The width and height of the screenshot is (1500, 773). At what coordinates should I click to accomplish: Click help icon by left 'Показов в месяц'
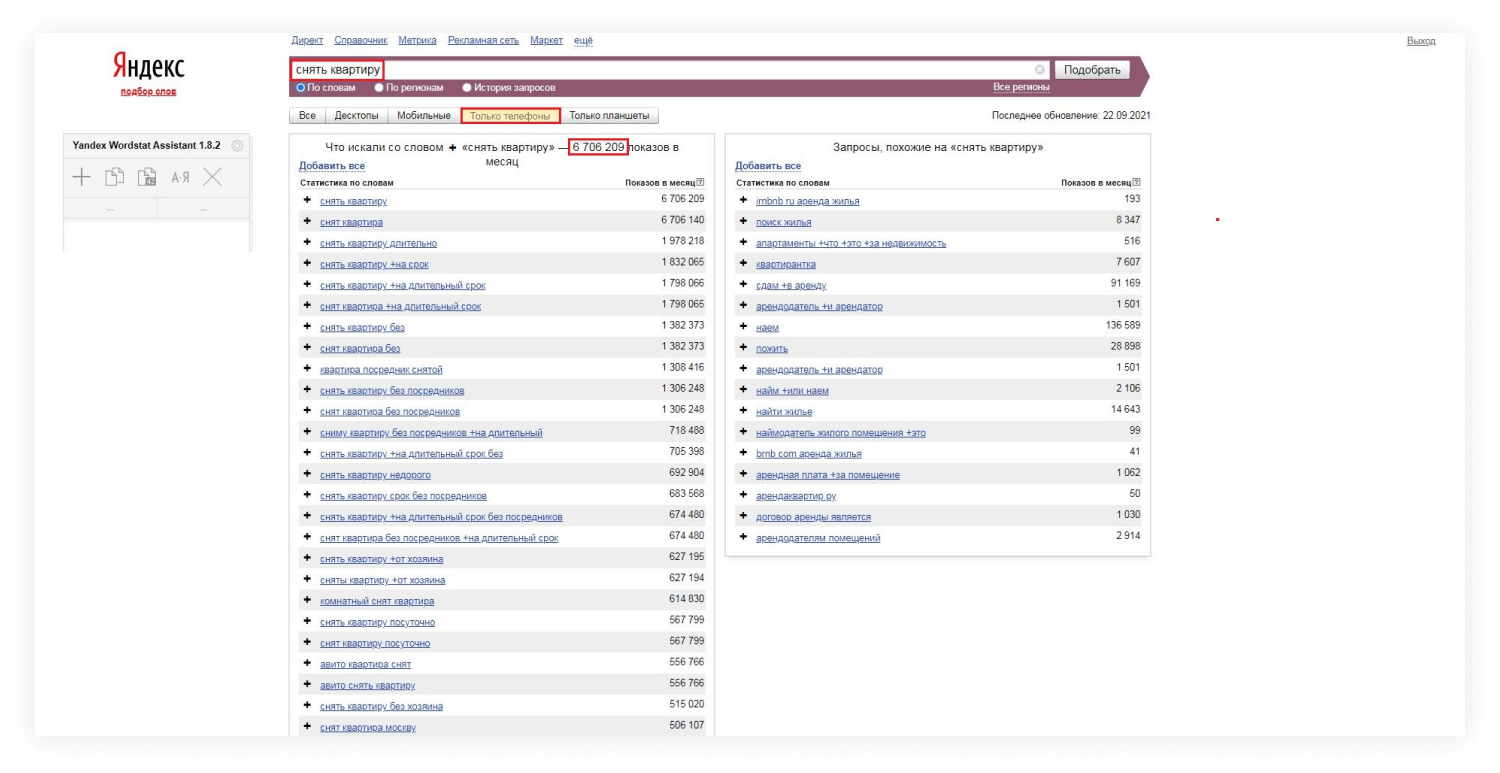point(701,183)
